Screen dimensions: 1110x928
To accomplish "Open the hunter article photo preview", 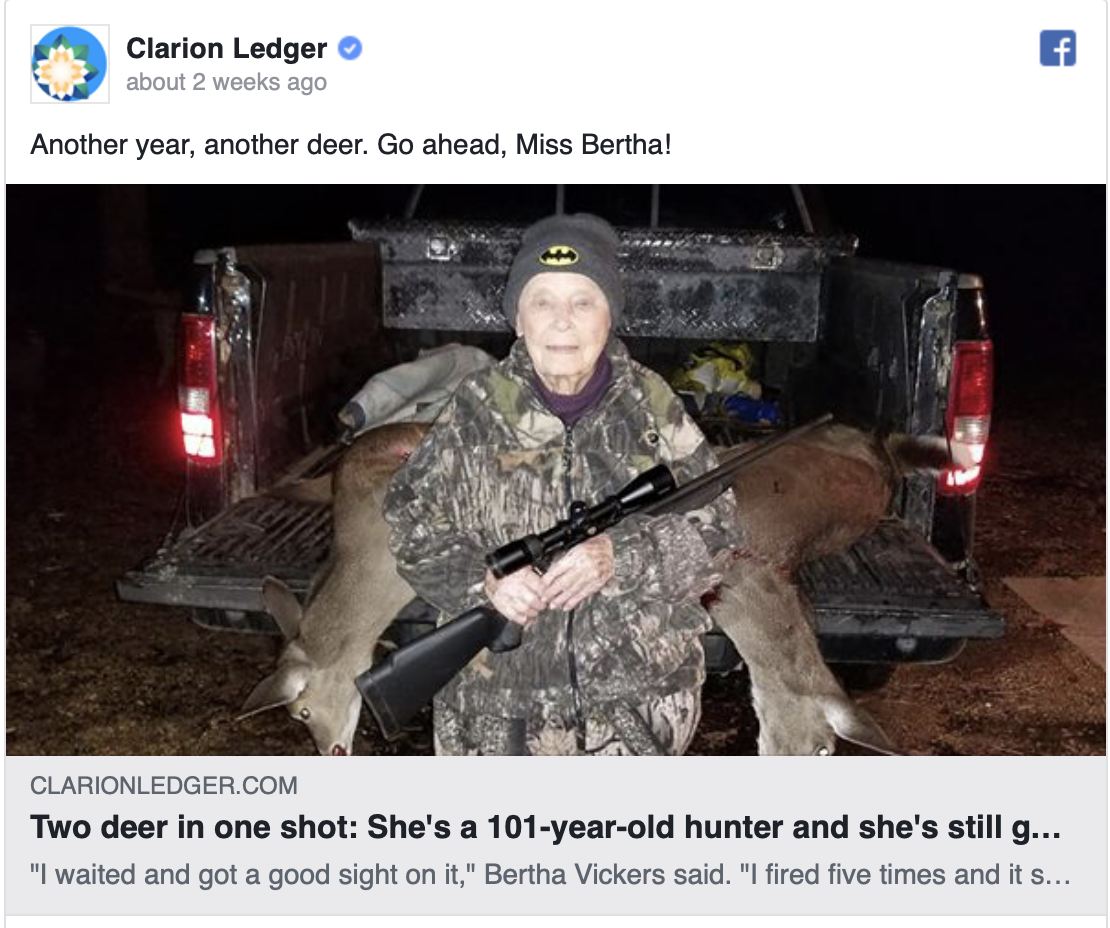I will (x=555, y=470).
